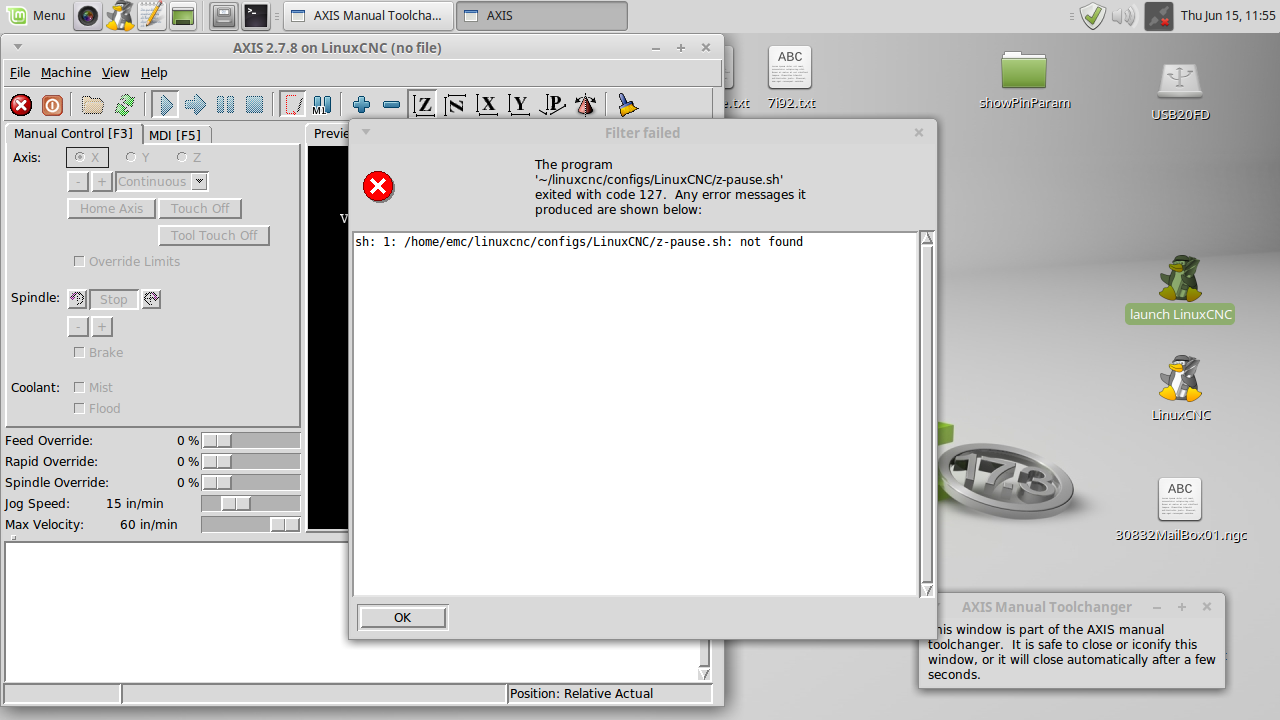Screen dimensions: 1280x720
Task: Open launch LinuxCNC desktop icon
Action: (x=1179, y=289)
